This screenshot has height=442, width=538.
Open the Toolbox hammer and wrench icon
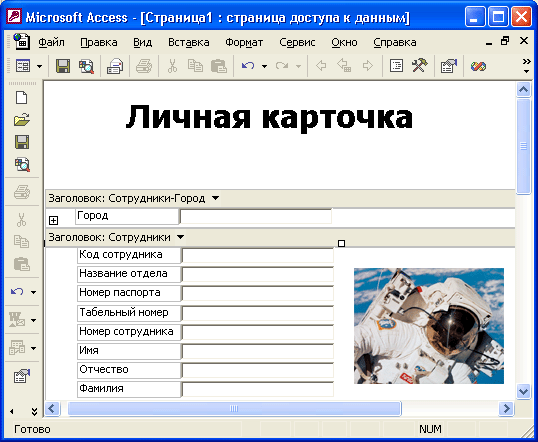pos(419,66)
